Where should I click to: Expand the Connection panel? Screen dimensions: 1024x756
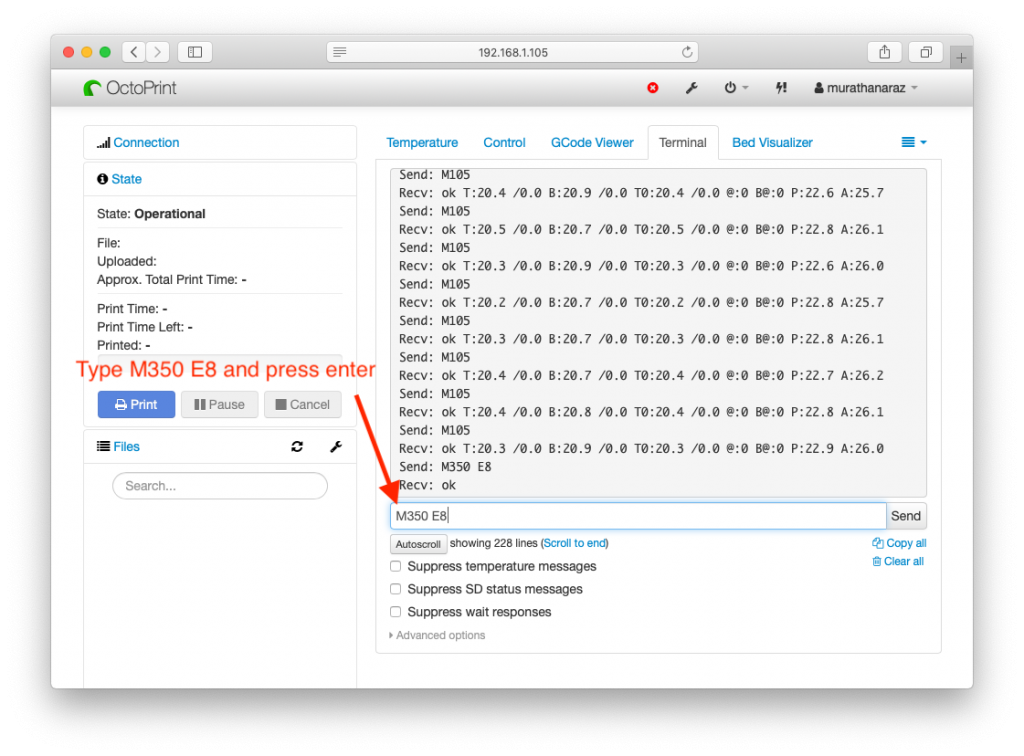[146, 142]
